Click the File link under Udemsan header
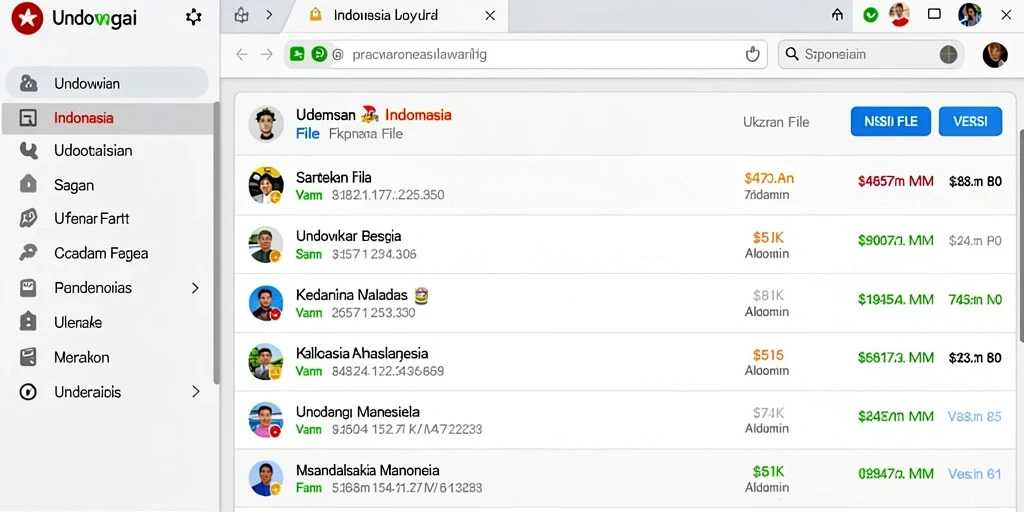Viewport: 1024px width, 512px height. tap(308, 134)
